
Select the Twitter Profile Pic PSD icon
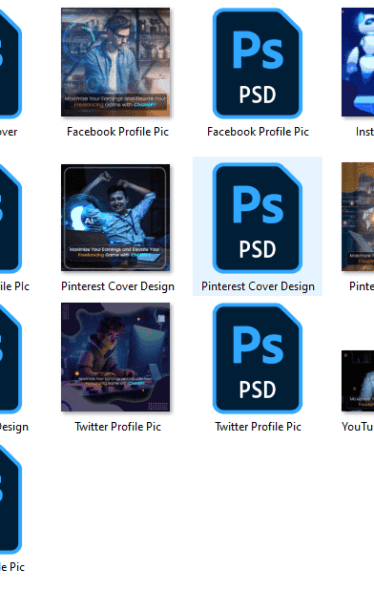pyautogui.click(x=257, y=358)
